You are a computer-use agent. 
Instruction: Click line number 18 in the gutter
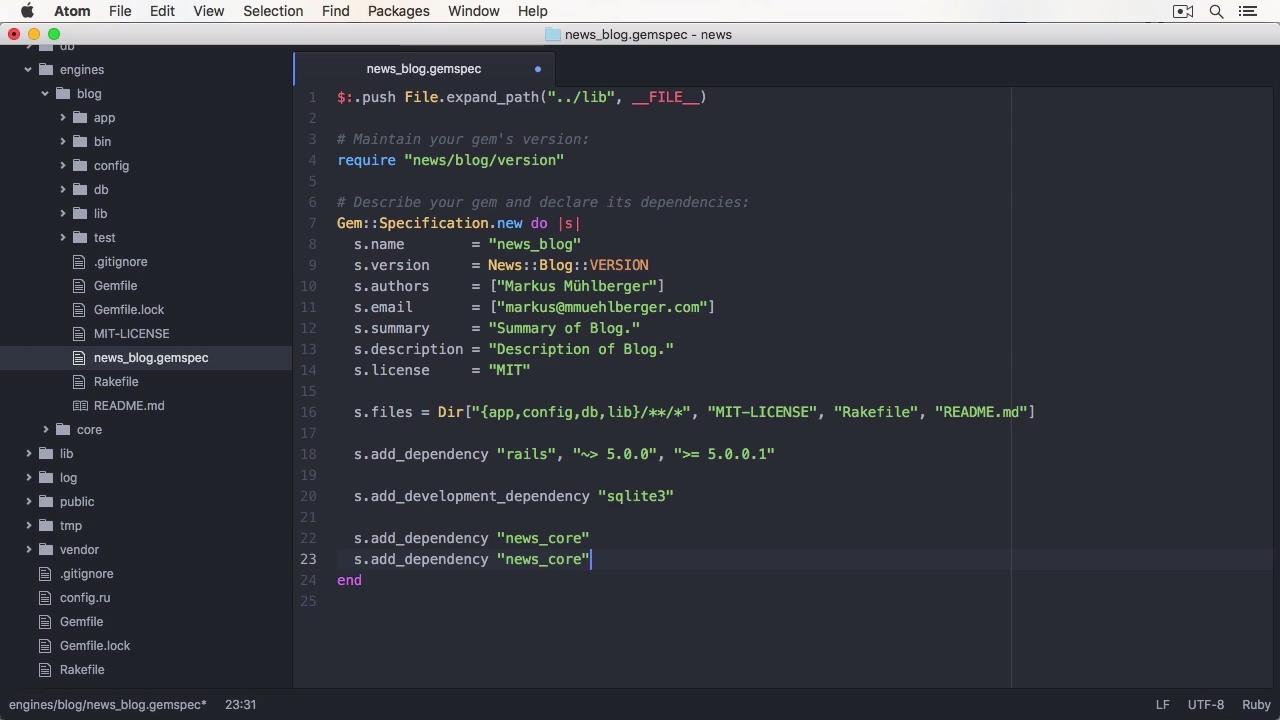coord(308,454)
